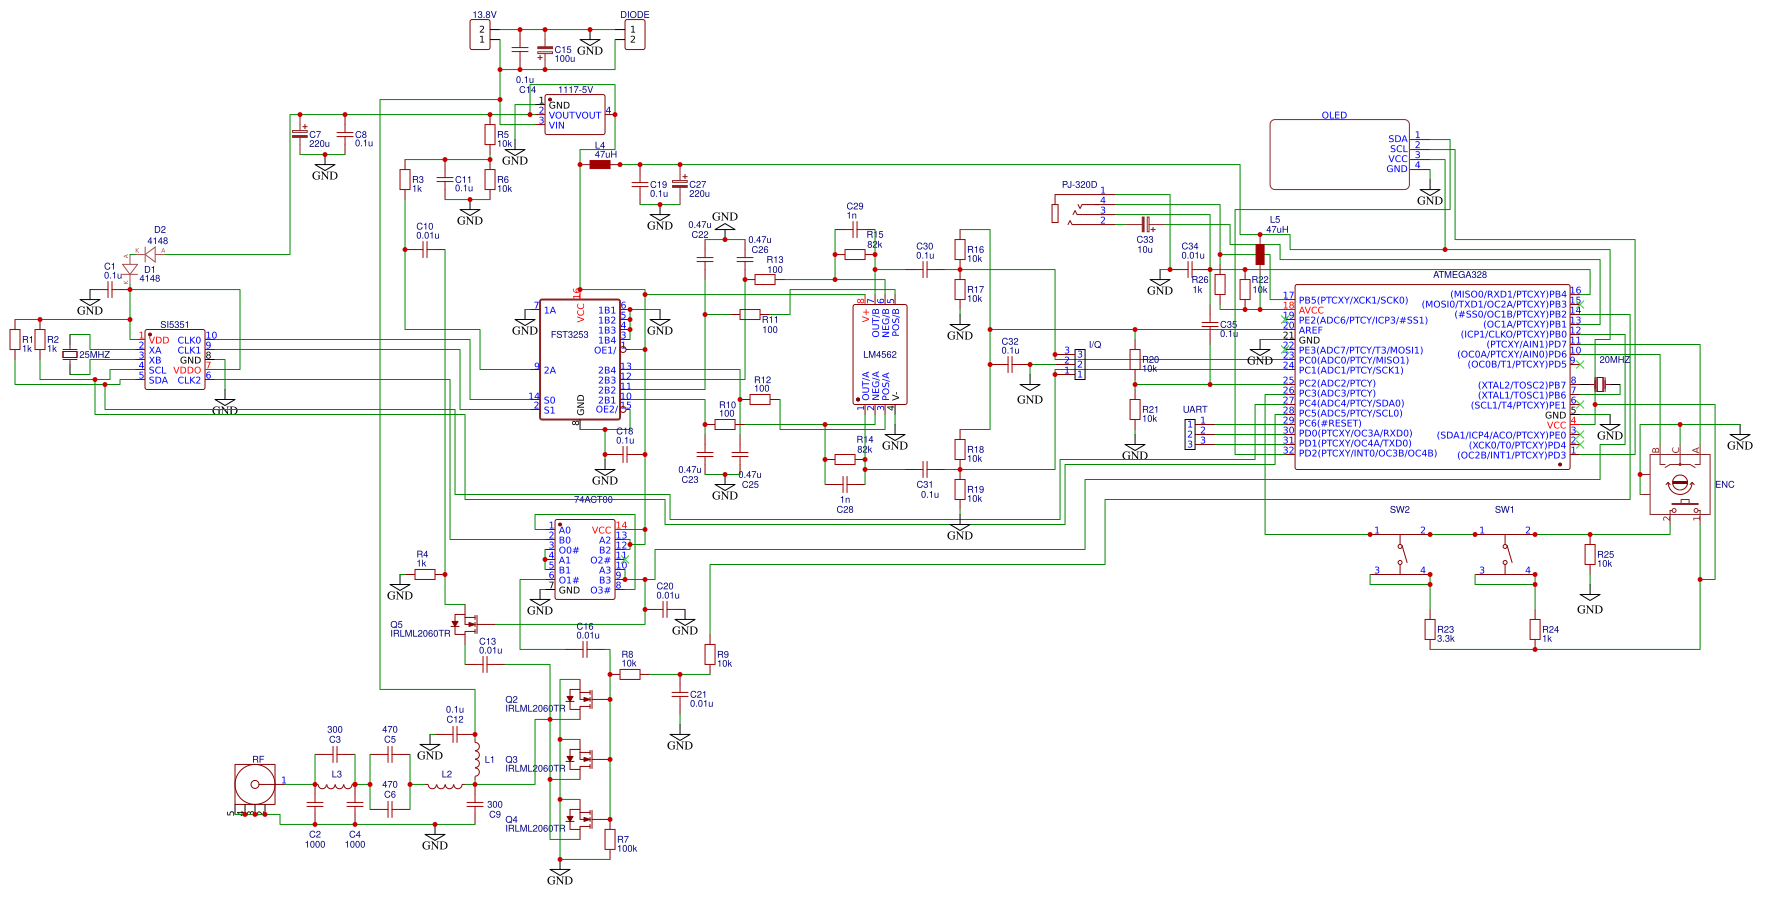Click the Q2 IRLML2060TR MOSFET
Image resolution: width=1765 pixels, height=897 pixels.
(x=579, y=697)
